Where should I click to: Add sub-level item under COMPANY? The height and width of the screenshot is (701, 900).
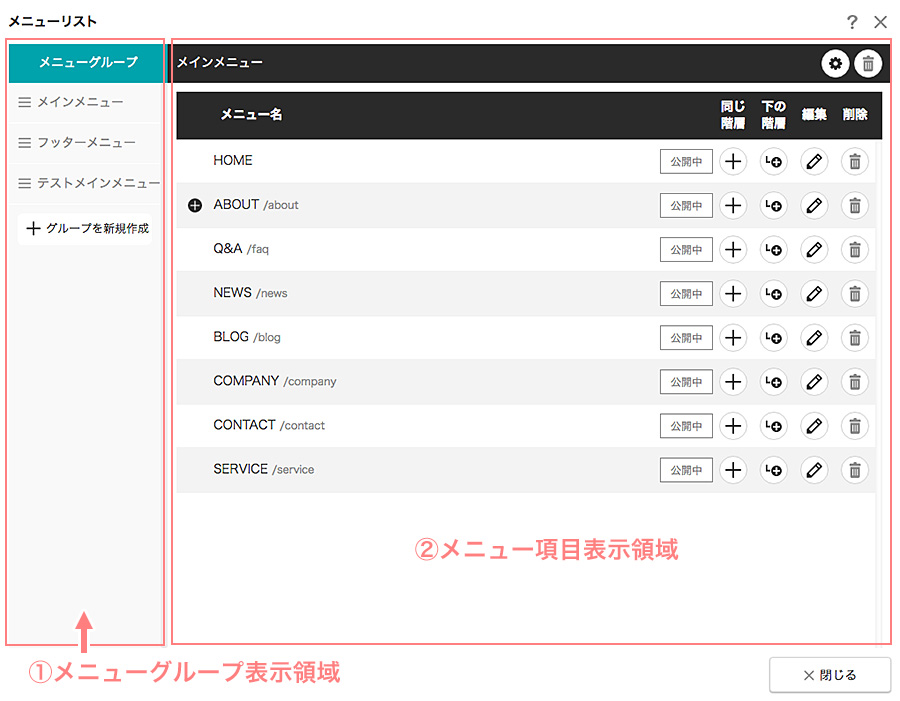point(774,382)
